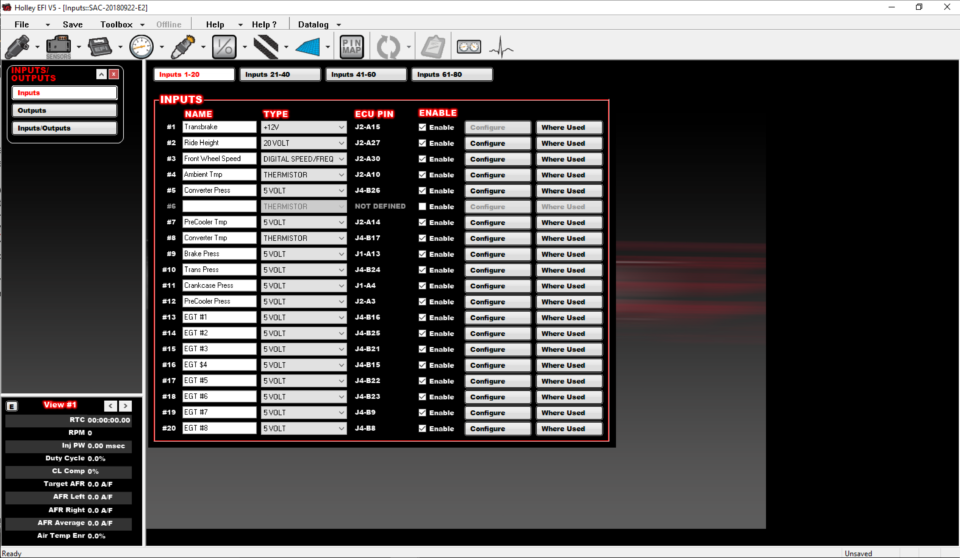Open Outputs in the side panel
Viewport: 960px width, 558px height.
click(64, 110)
